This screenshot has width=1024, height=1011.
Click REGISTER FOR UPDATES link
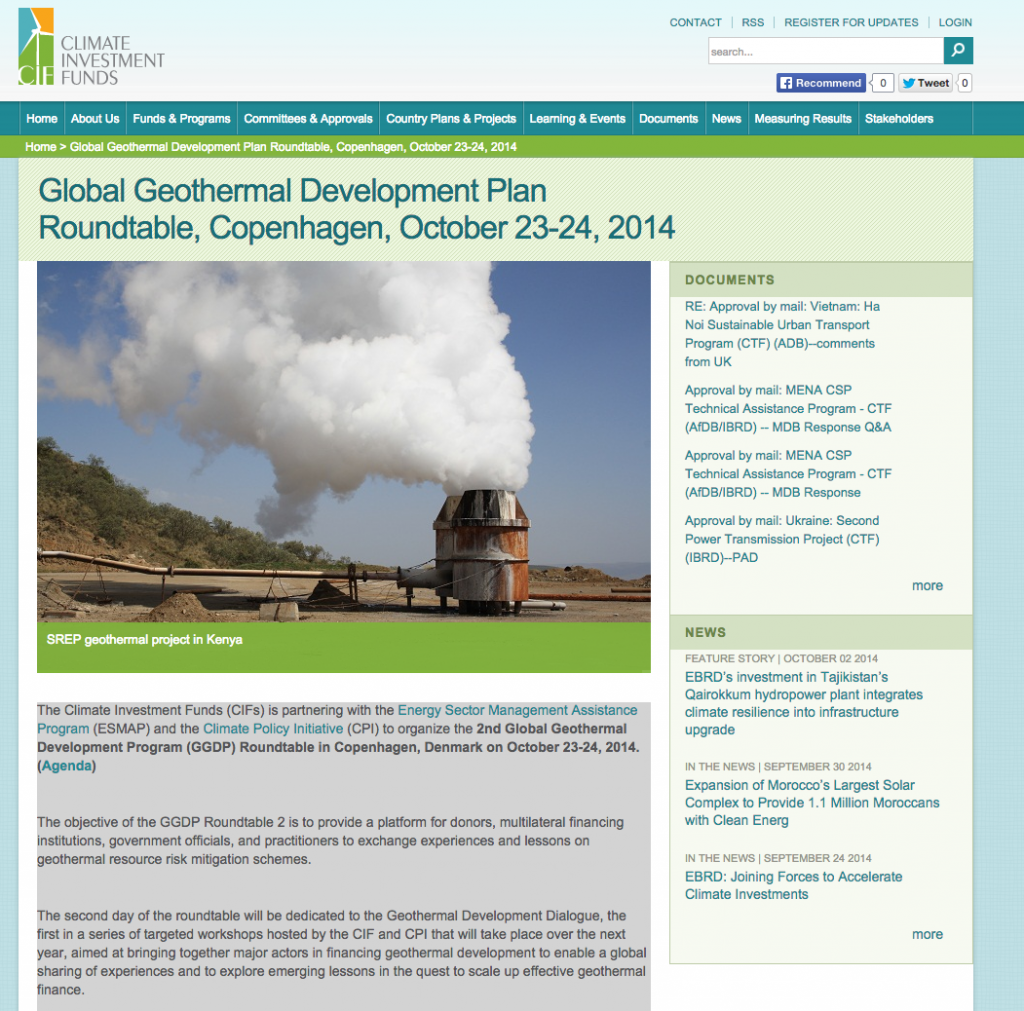click(851, 22)
